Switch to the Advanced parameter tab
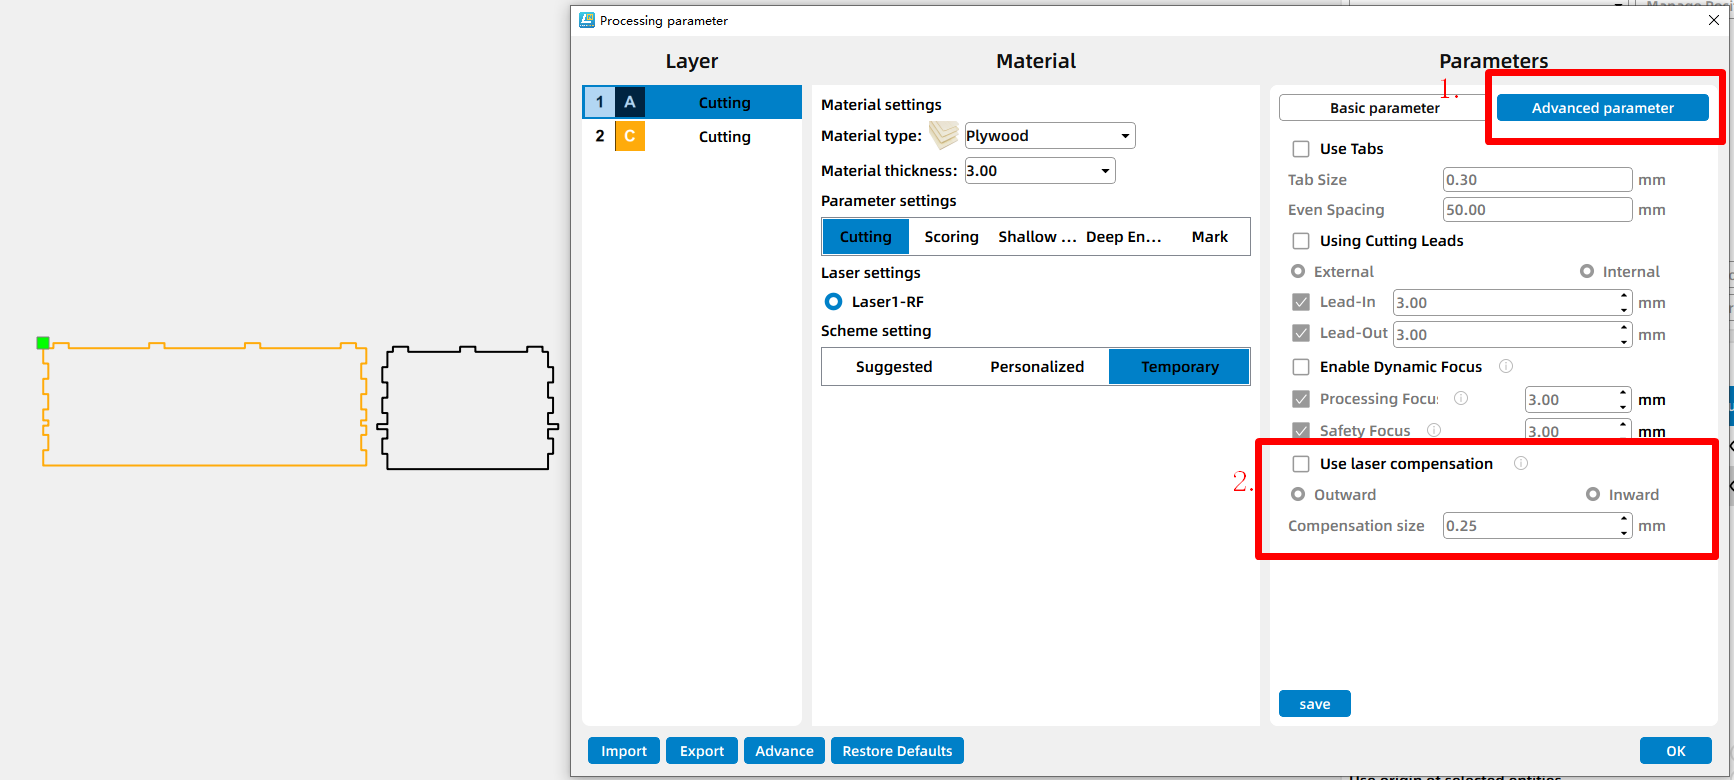The image size is (1734, 780). (x=1603, y=108)
